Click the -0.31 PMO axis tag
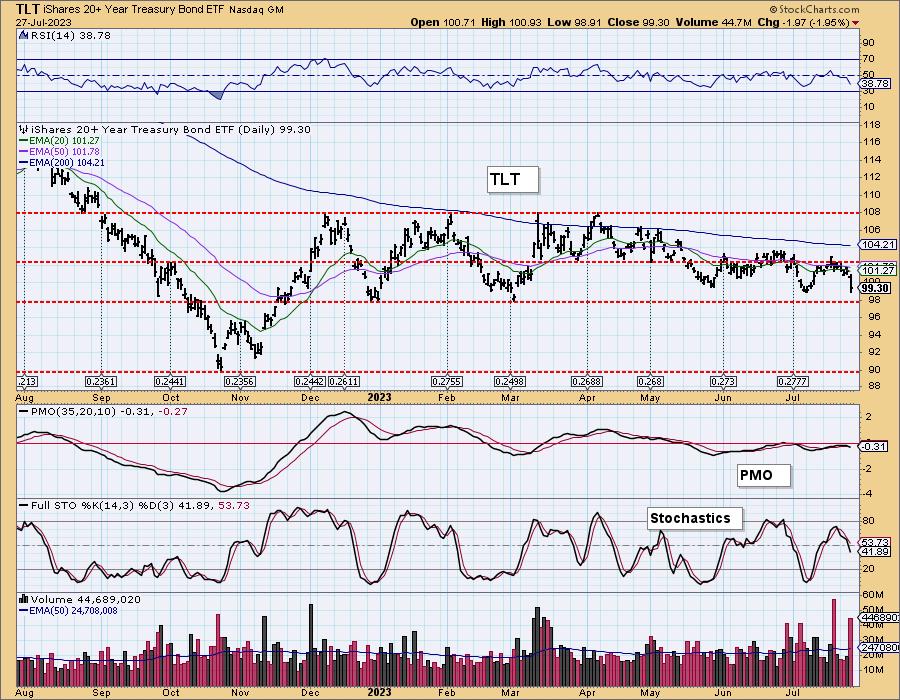The width and height of the screenshot is (900, 700). [875, 446]
